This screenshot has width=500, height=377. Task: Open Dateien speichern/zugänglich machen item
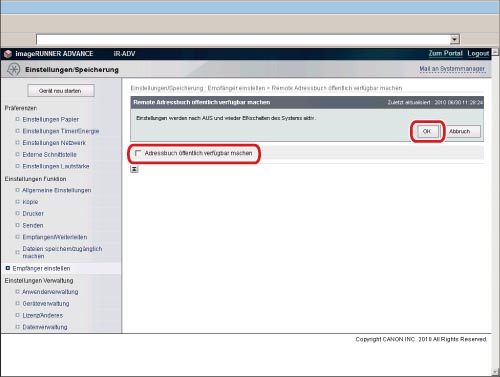click(62, 252)
